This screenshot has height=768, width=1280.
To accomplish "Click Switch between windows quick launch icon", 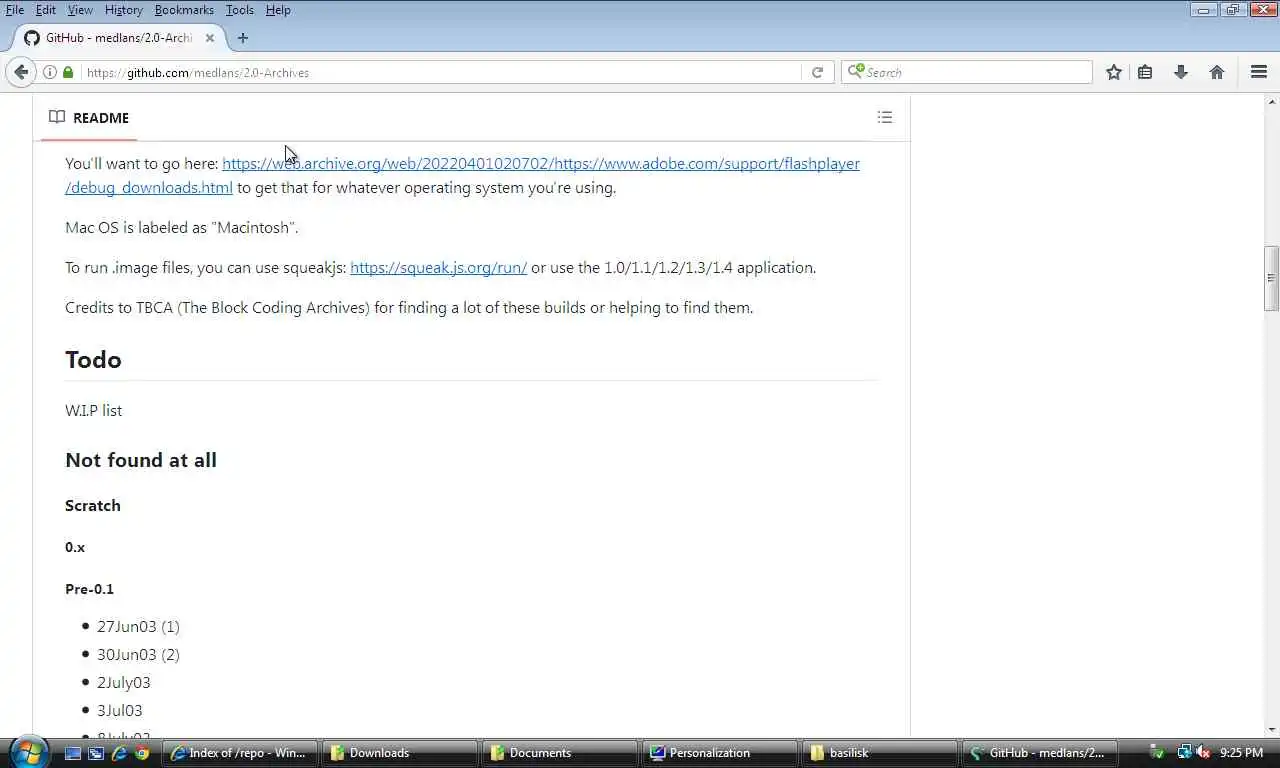I will coord(96,753).
